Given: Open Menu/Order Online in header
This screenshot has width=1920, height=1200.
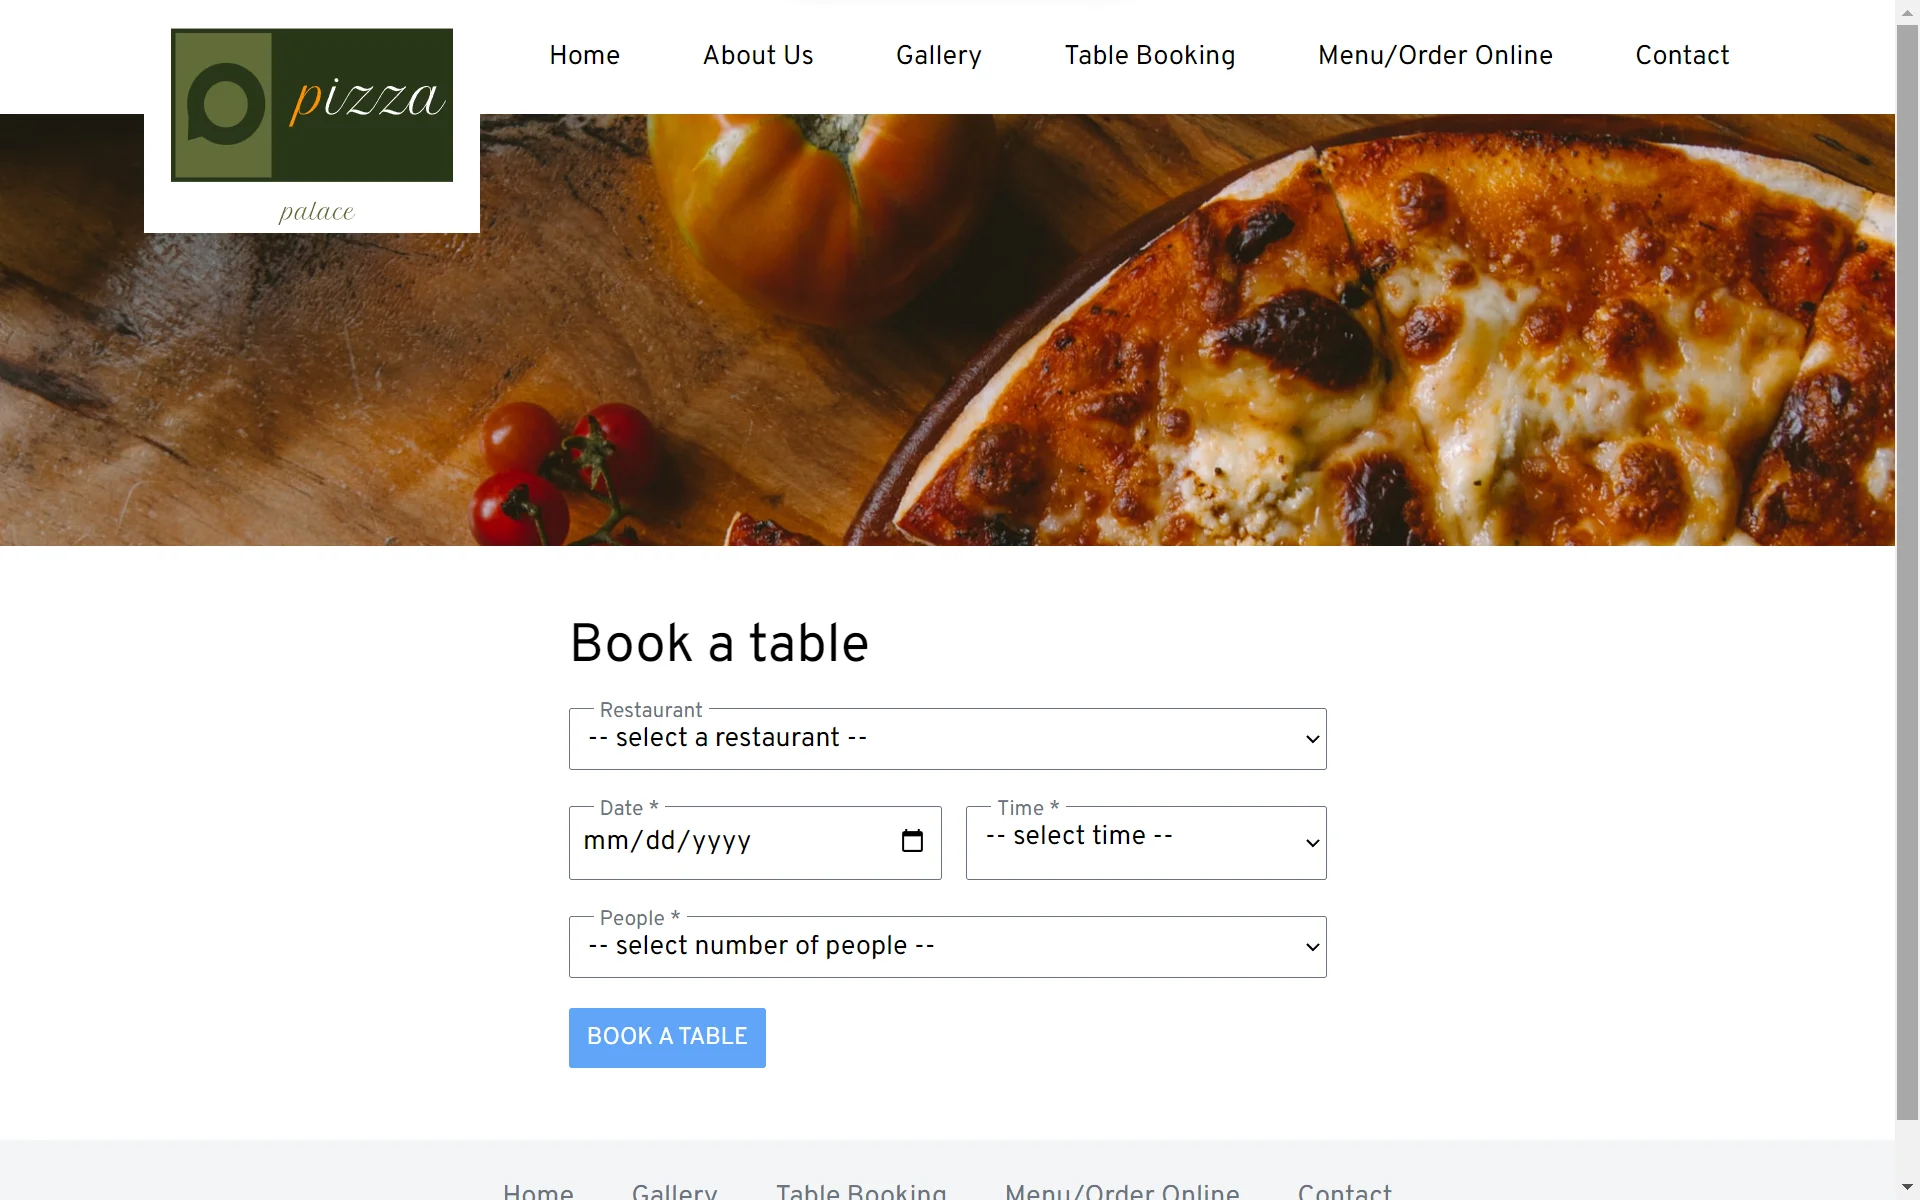Looking at the screenshot, I should coord(1435,55).
